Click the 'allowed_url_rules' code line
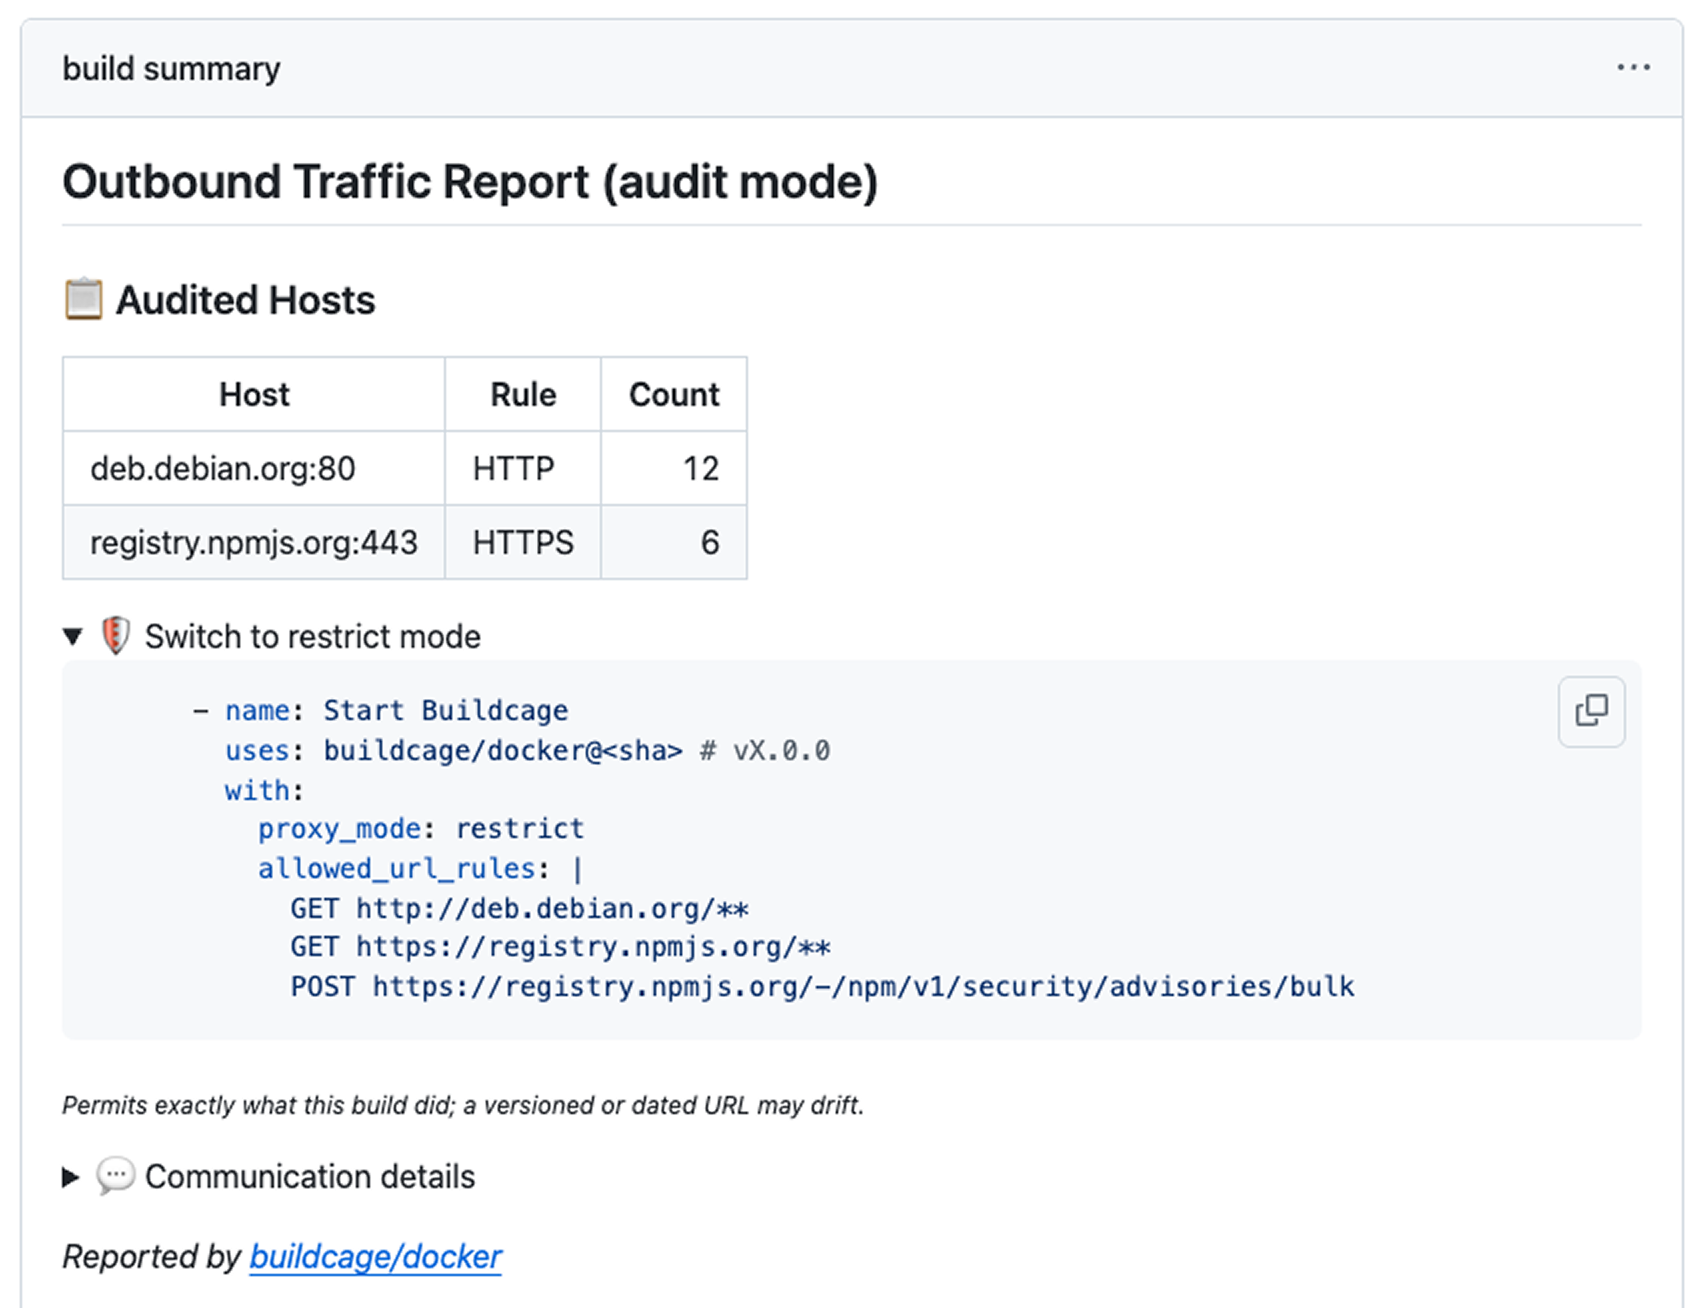Image resolution: width=1704 pixels, height=1308 pixels. point(421,868)
